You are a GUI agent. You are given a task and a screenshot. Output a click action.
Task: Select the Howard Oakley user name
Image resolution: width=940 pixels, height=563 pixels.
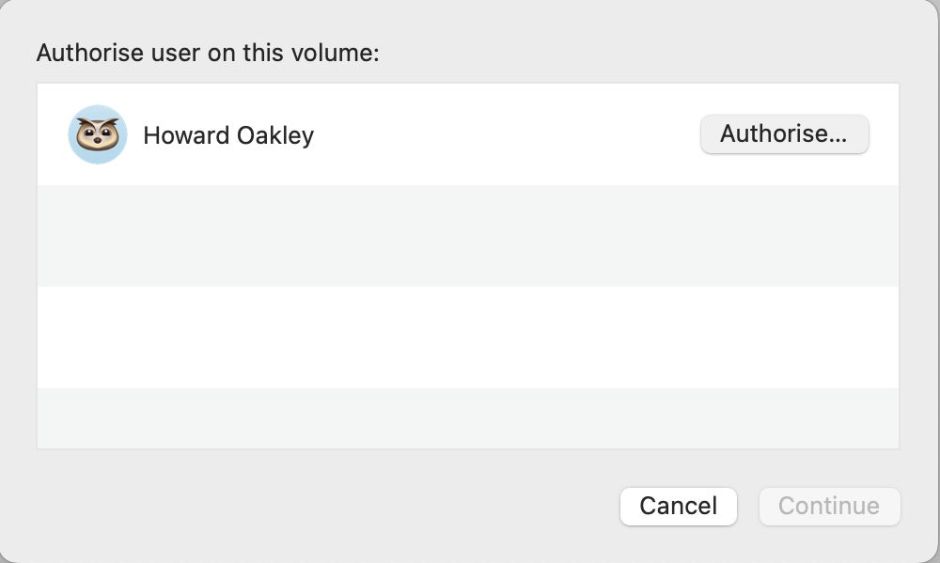coord(228,135)
